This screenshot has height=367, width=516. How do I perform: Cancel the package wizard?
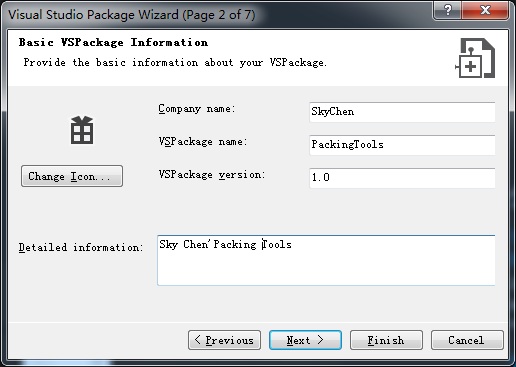(x=467, y=340)
